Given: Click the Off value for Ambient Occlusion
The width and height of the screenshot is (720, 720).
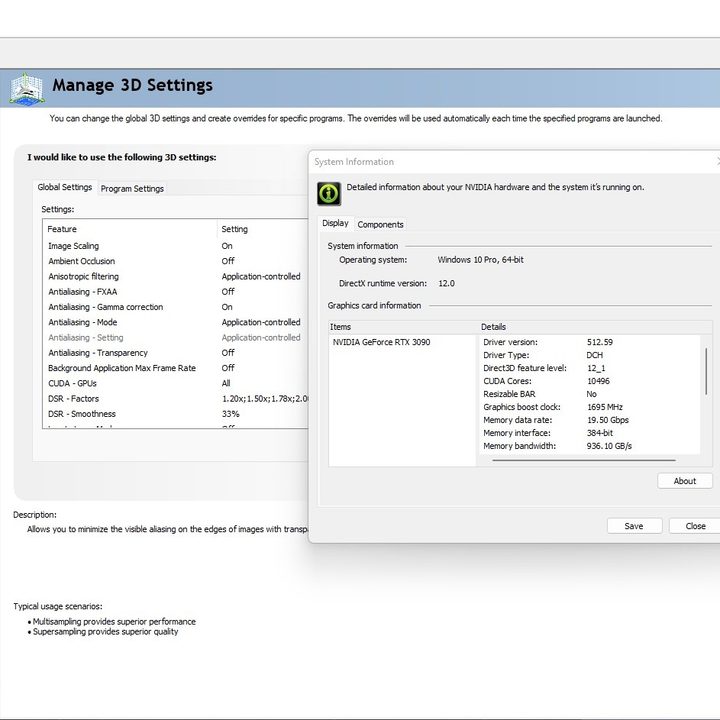Looking at the screenshot, I should (x=228, y=261).
